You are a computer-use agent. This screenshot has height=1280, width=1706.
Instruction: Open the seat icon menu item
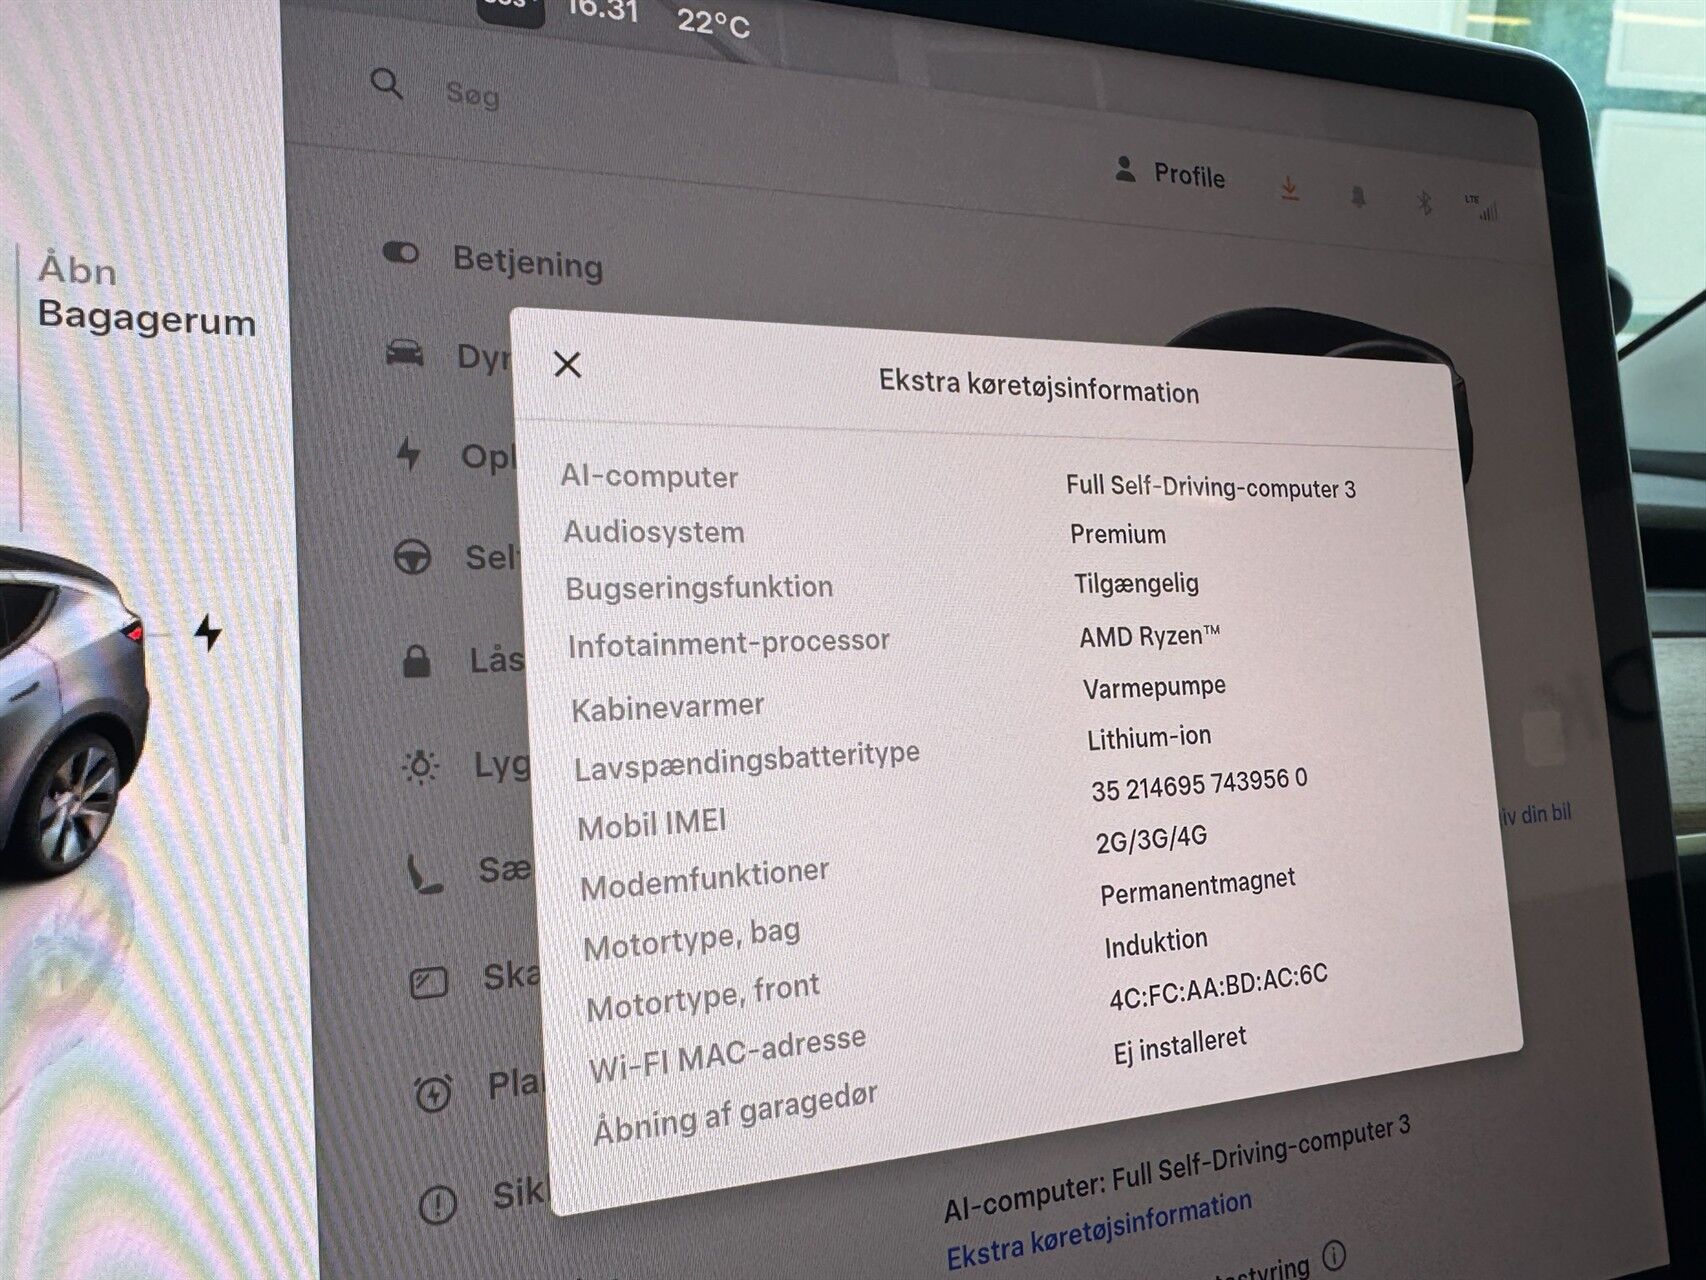point(424,873)
